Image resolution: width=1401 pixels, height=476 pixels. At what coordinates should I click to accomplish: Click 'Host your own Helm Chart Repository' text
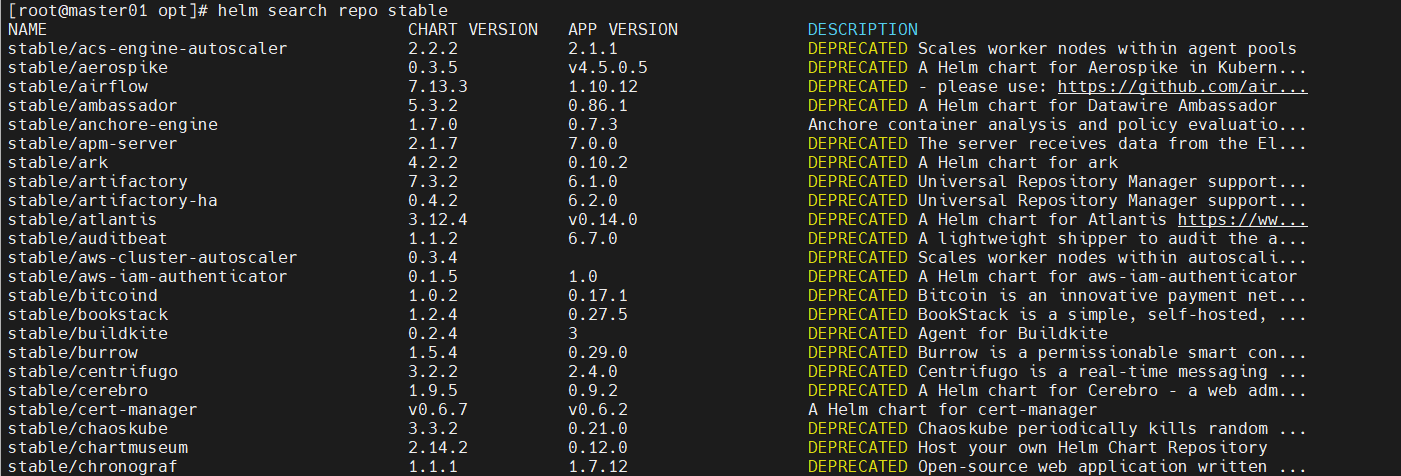1093,447
